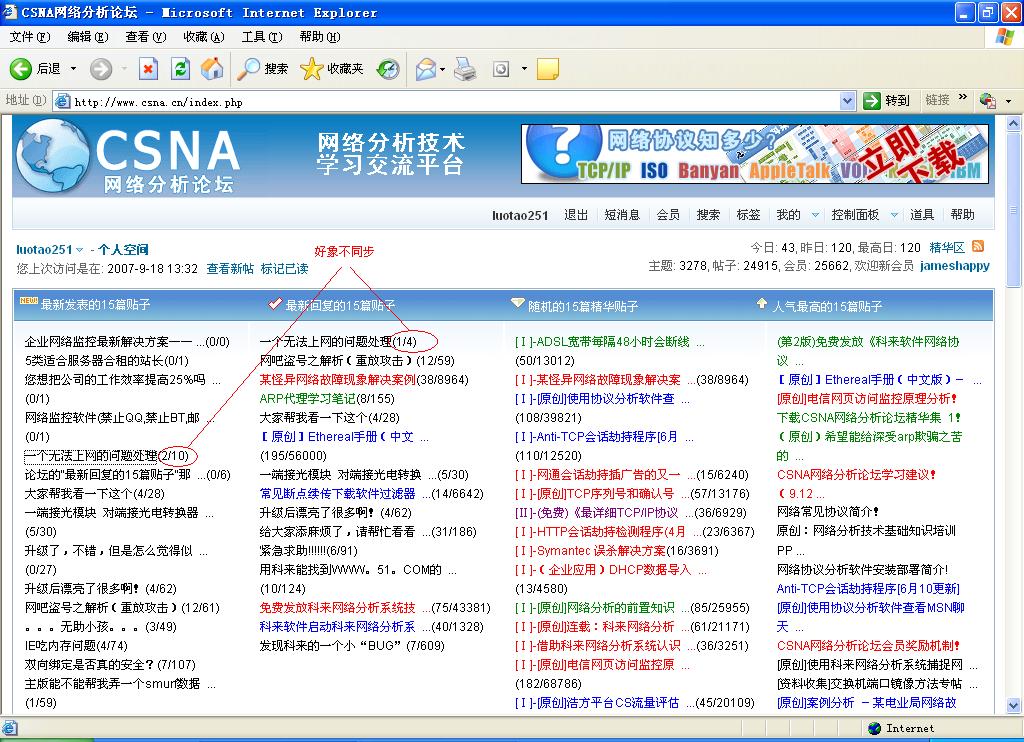Click the red Stop loading icon
This screenshot has width=1024, height=742.
pyautogui.click(x=148, y=68)
